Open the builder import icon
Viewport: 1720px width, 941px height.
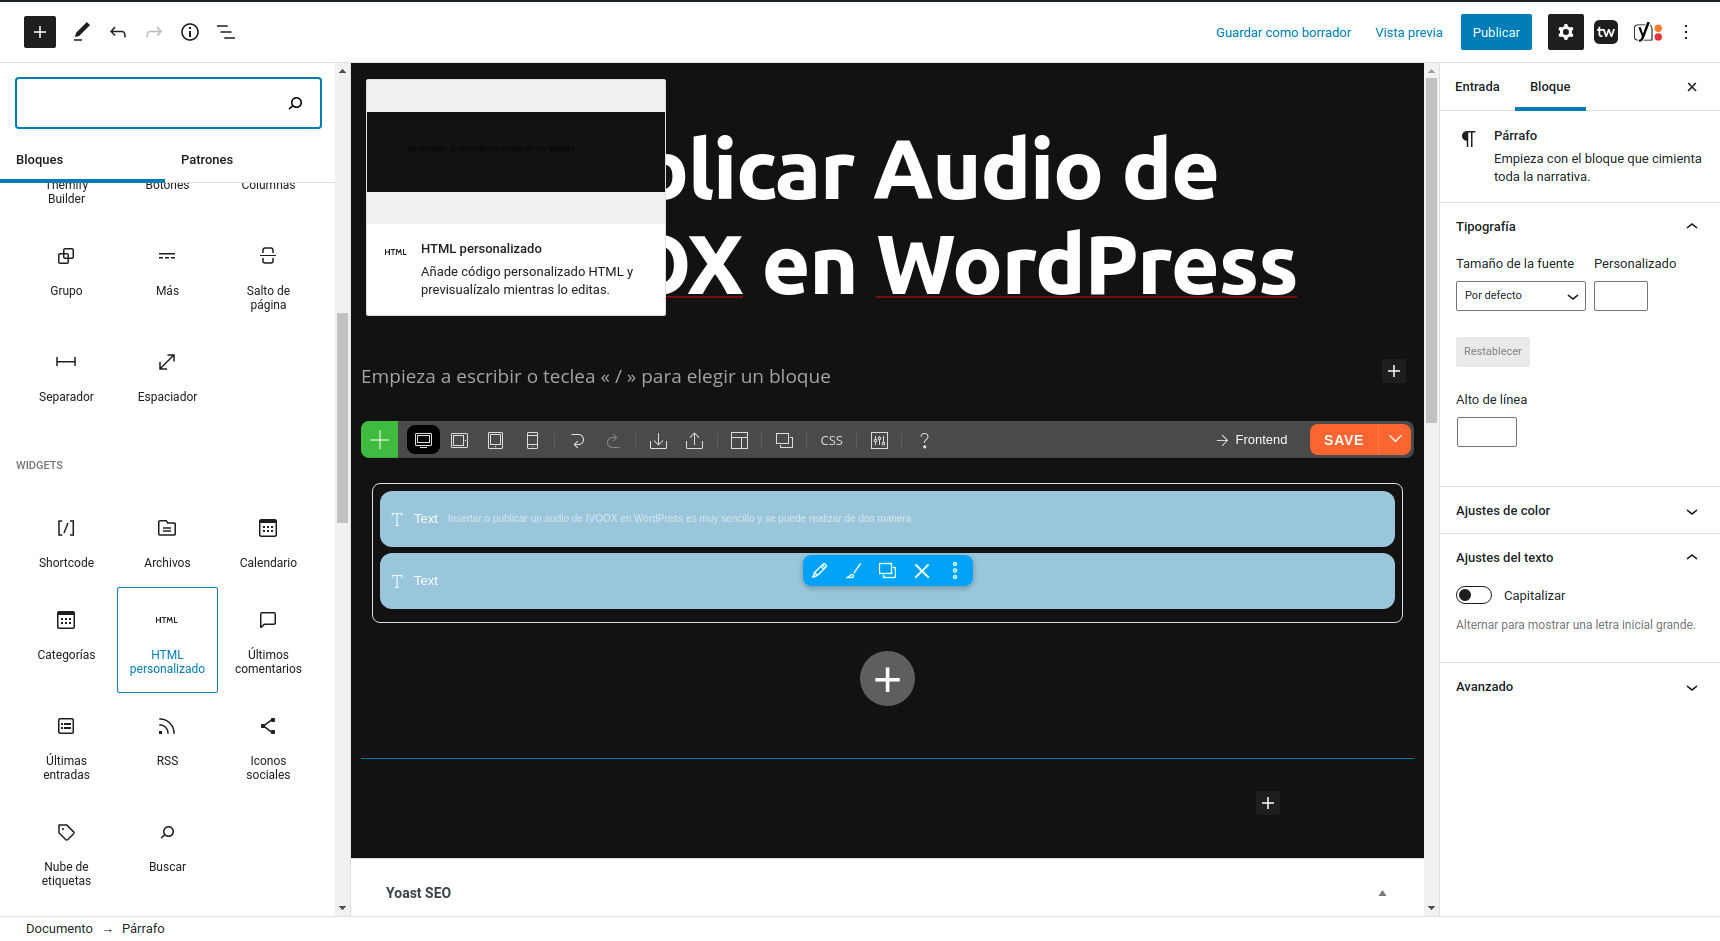[658, 440]
